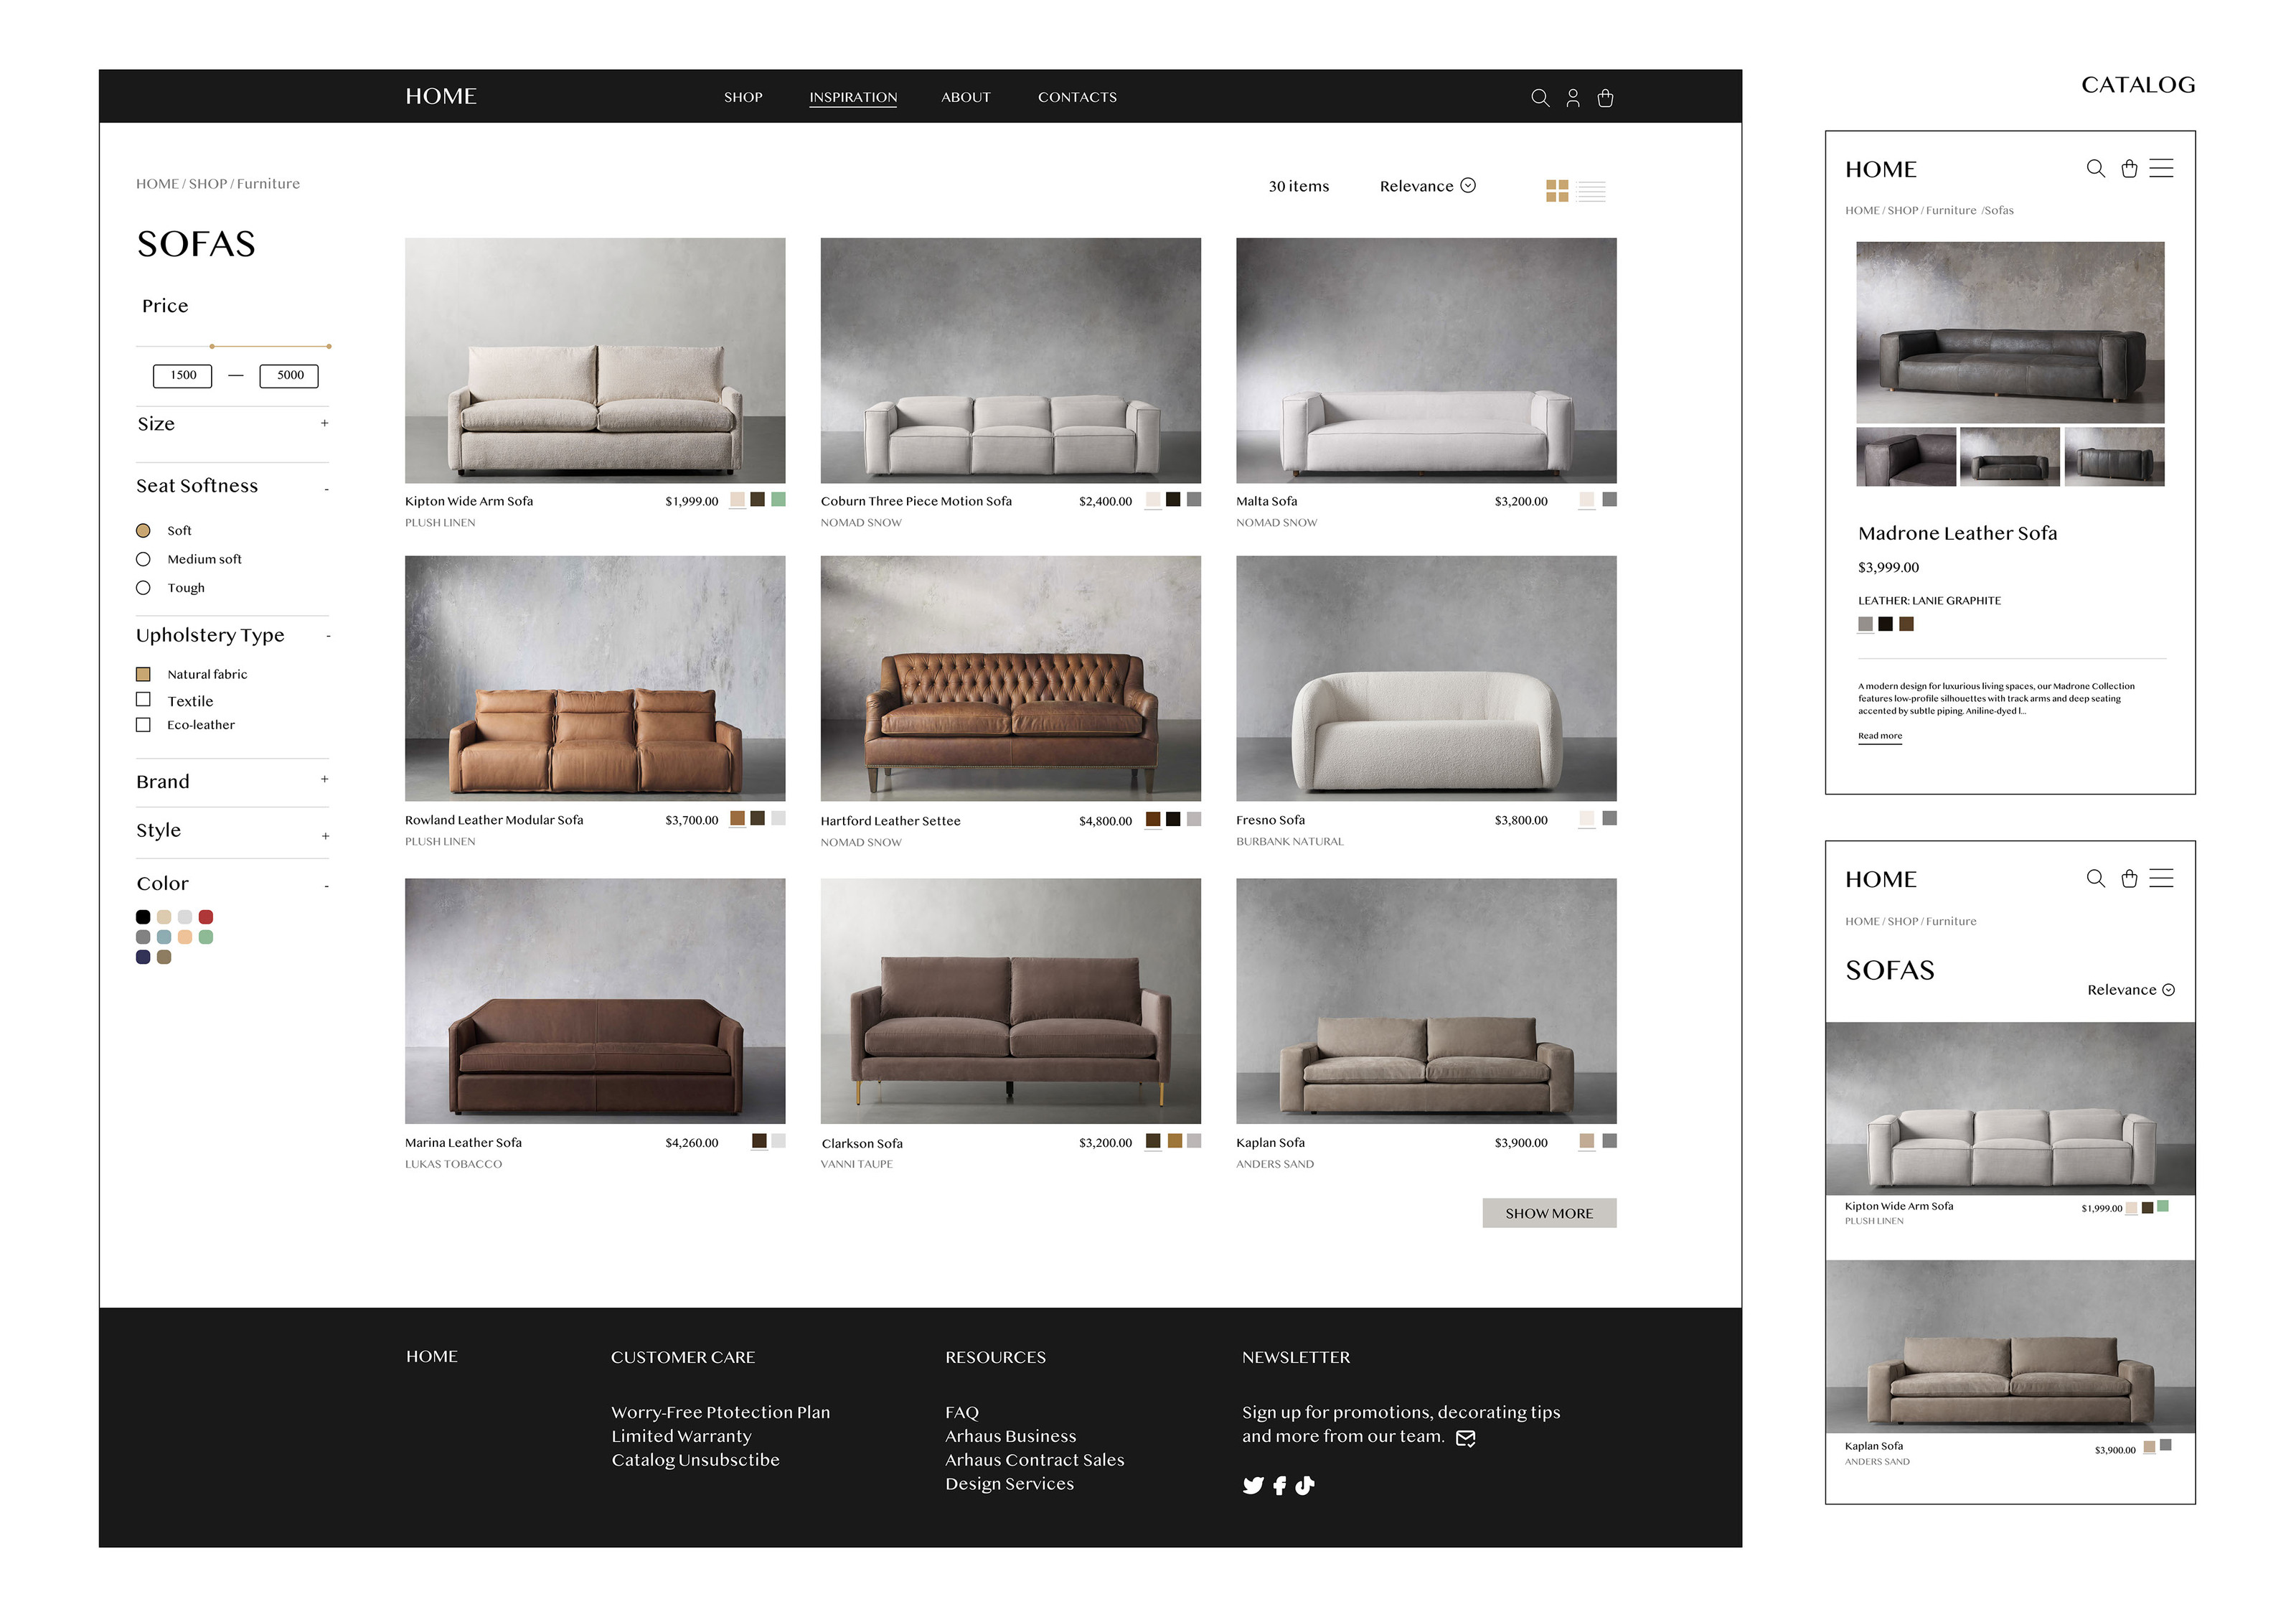2296x1617 pixels.
Task: Click the Twitter icon in the footer
Action: 1252,1485
